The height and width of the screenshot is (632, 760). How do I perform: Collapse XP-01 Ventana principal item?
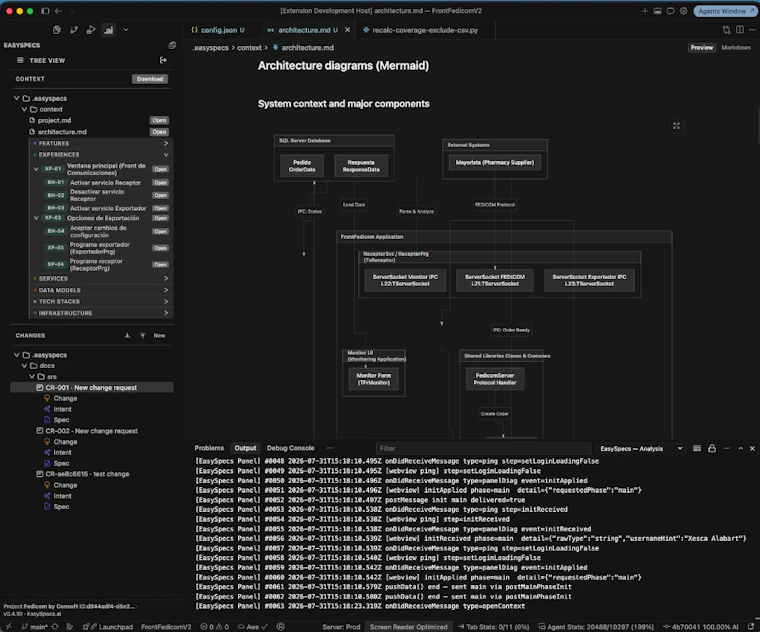pyautogui.click(x=36, y=169)
